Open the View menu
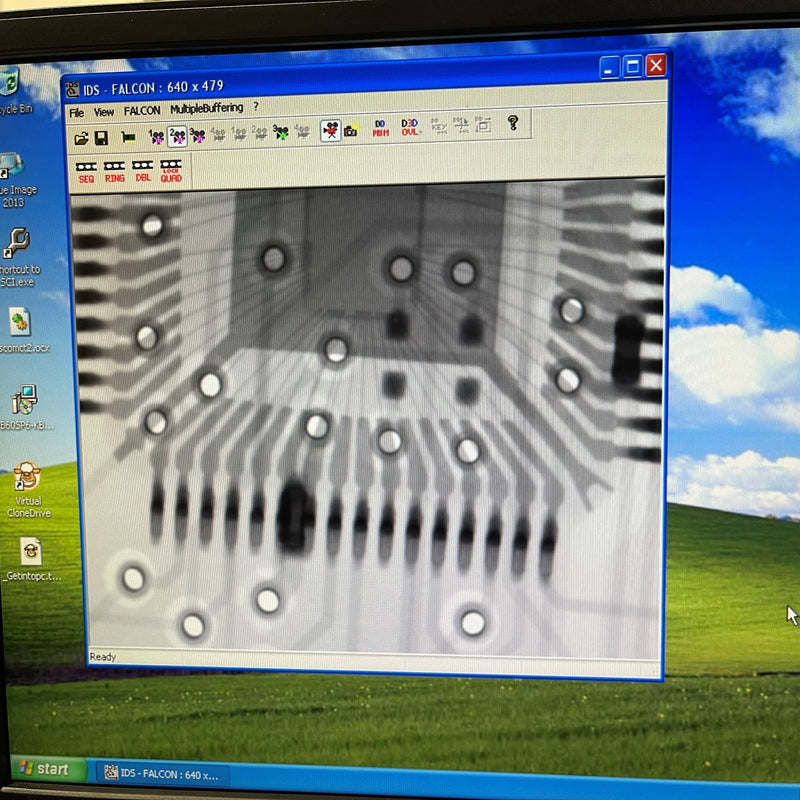Image resolution: width=800 pixels, height=800 pixels. tap(102, 110)
